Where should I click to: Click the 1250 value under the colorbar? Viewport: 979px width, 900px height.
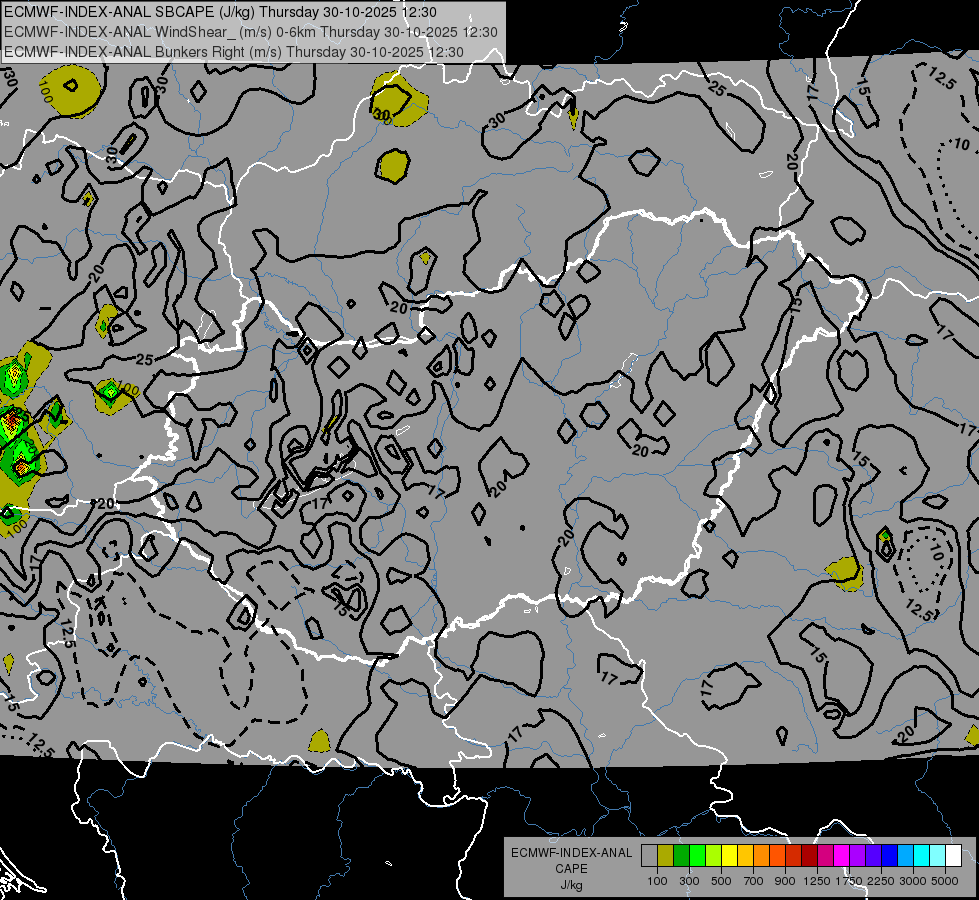(817, 881)
